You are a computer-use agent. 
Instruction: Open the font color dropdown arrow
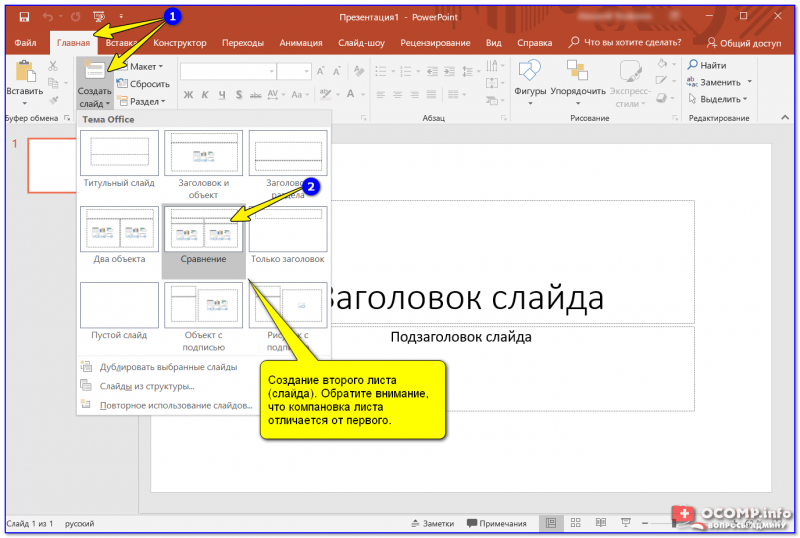click(x=363, y=94)
